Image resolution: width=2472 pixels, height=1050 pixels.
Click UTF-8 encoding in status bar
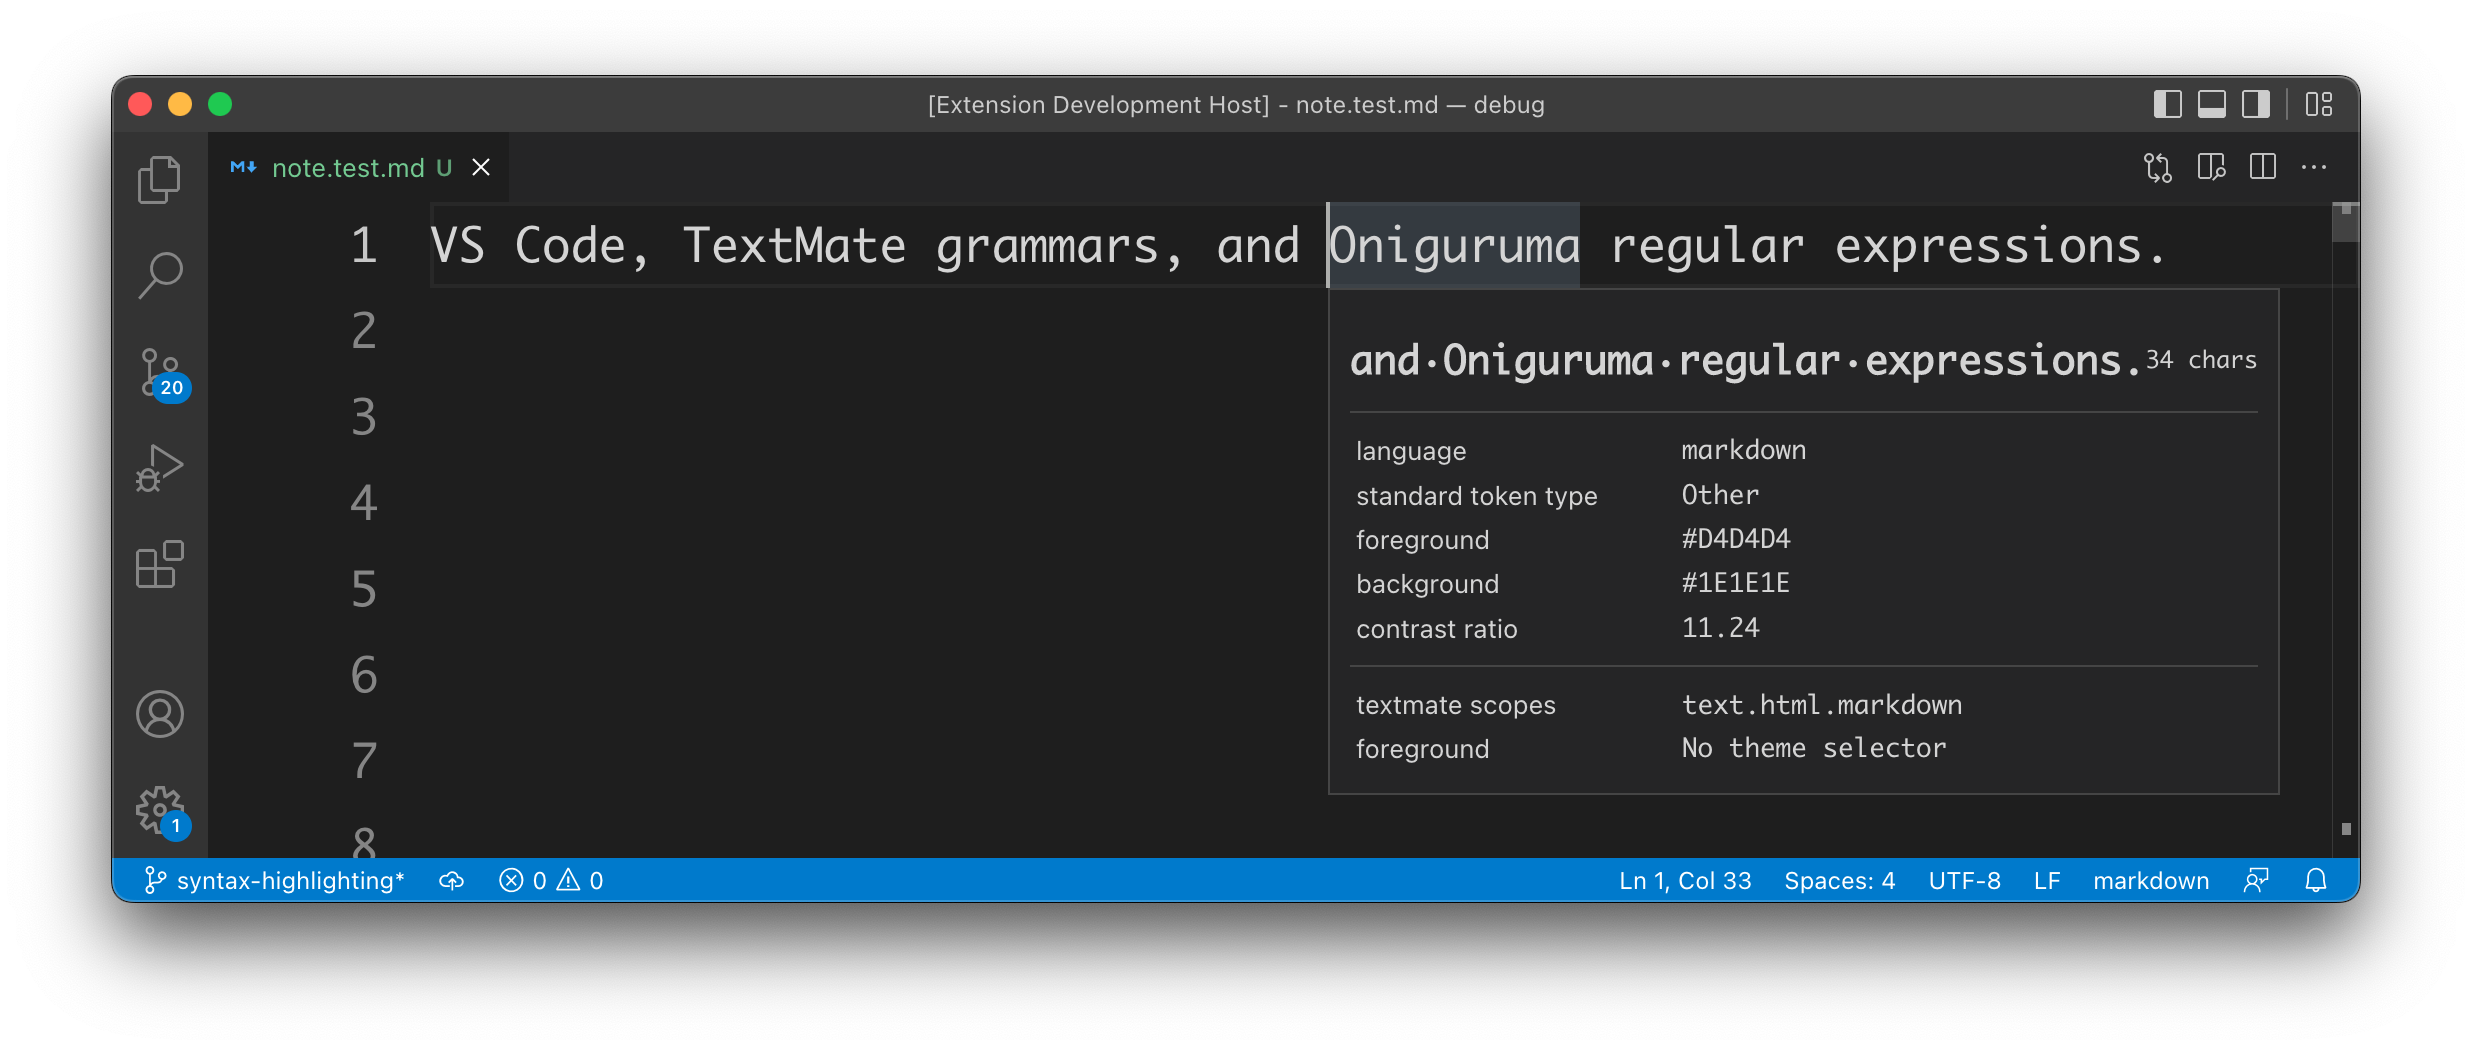click(x=1963, y=880)
